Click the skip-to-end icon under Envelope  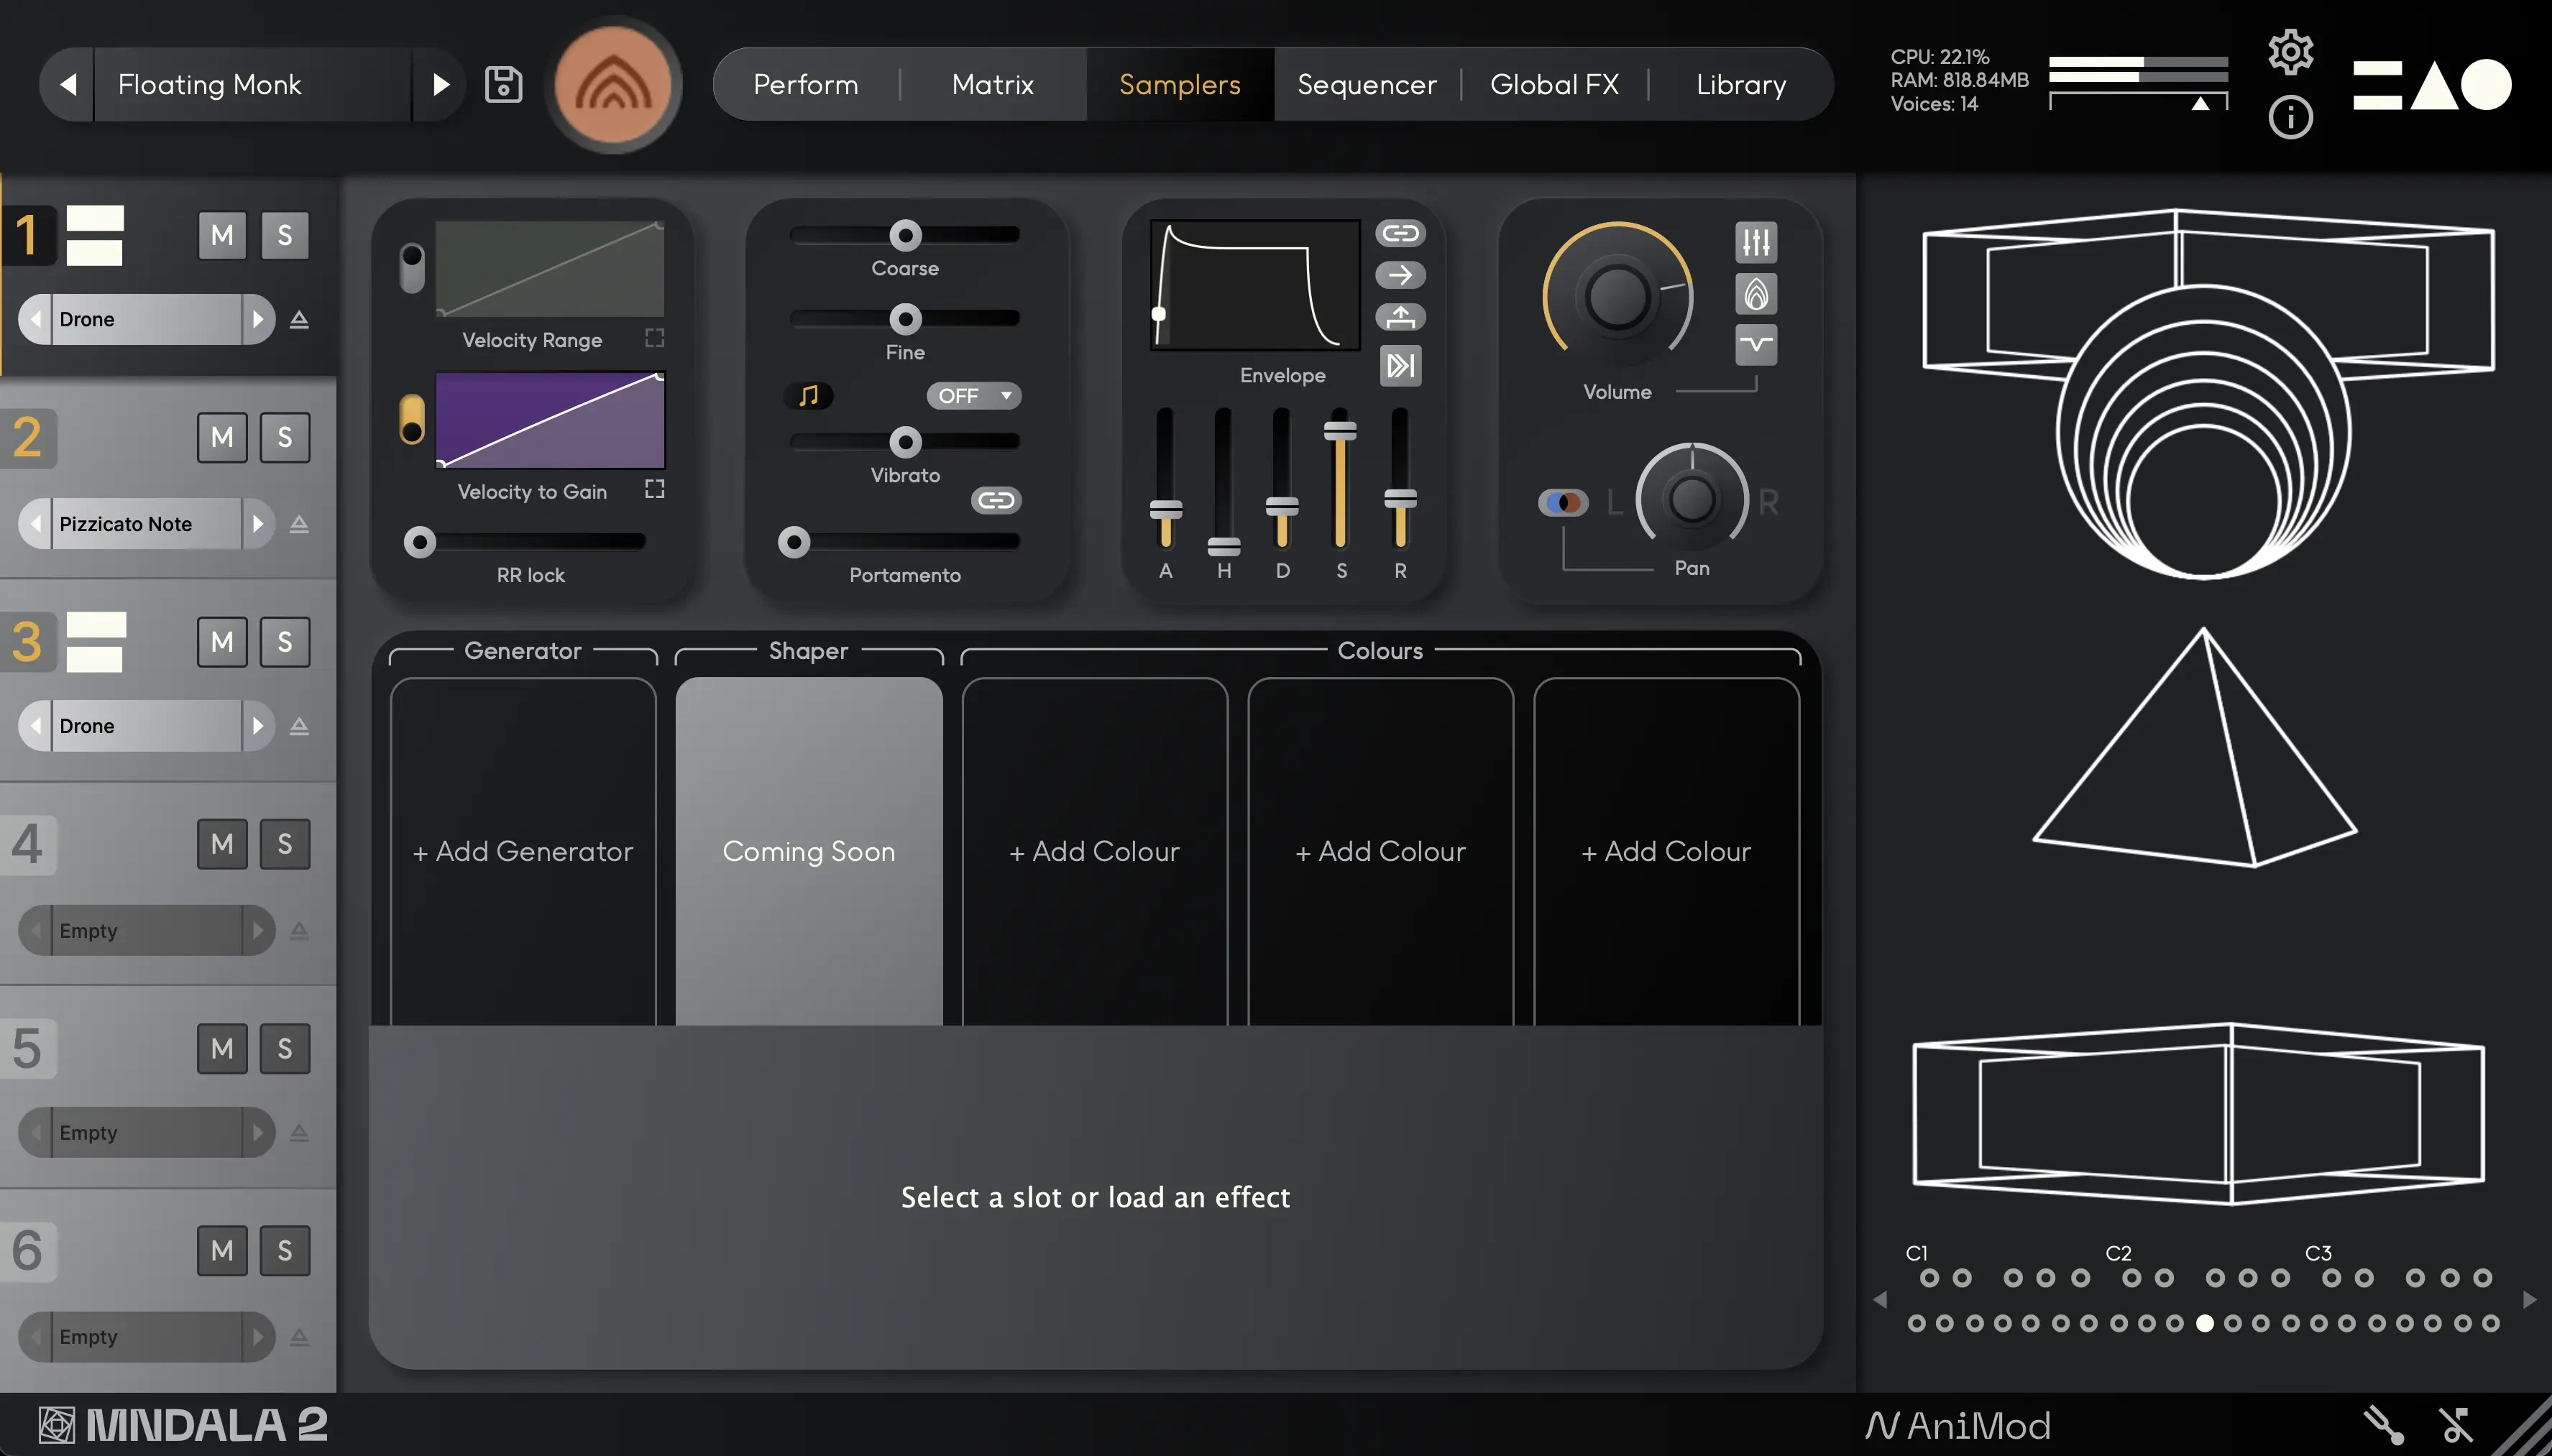click(x=1400, y=365)
